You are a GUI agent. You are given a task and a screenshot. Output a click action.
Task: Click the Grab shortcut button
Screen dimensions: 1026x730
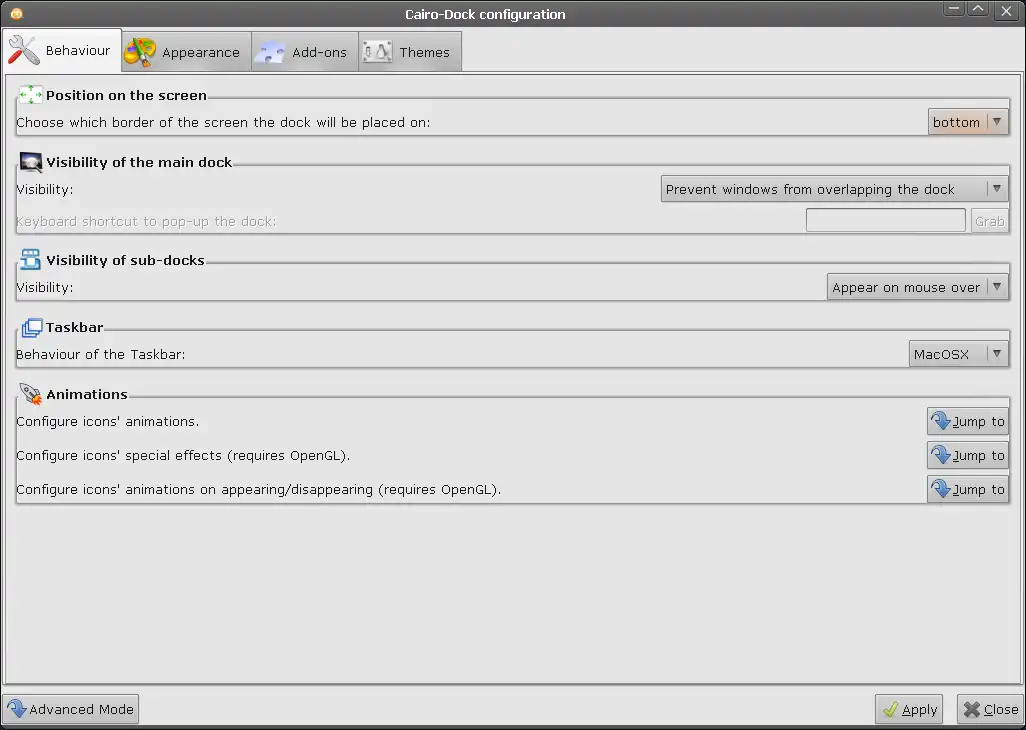989,221
